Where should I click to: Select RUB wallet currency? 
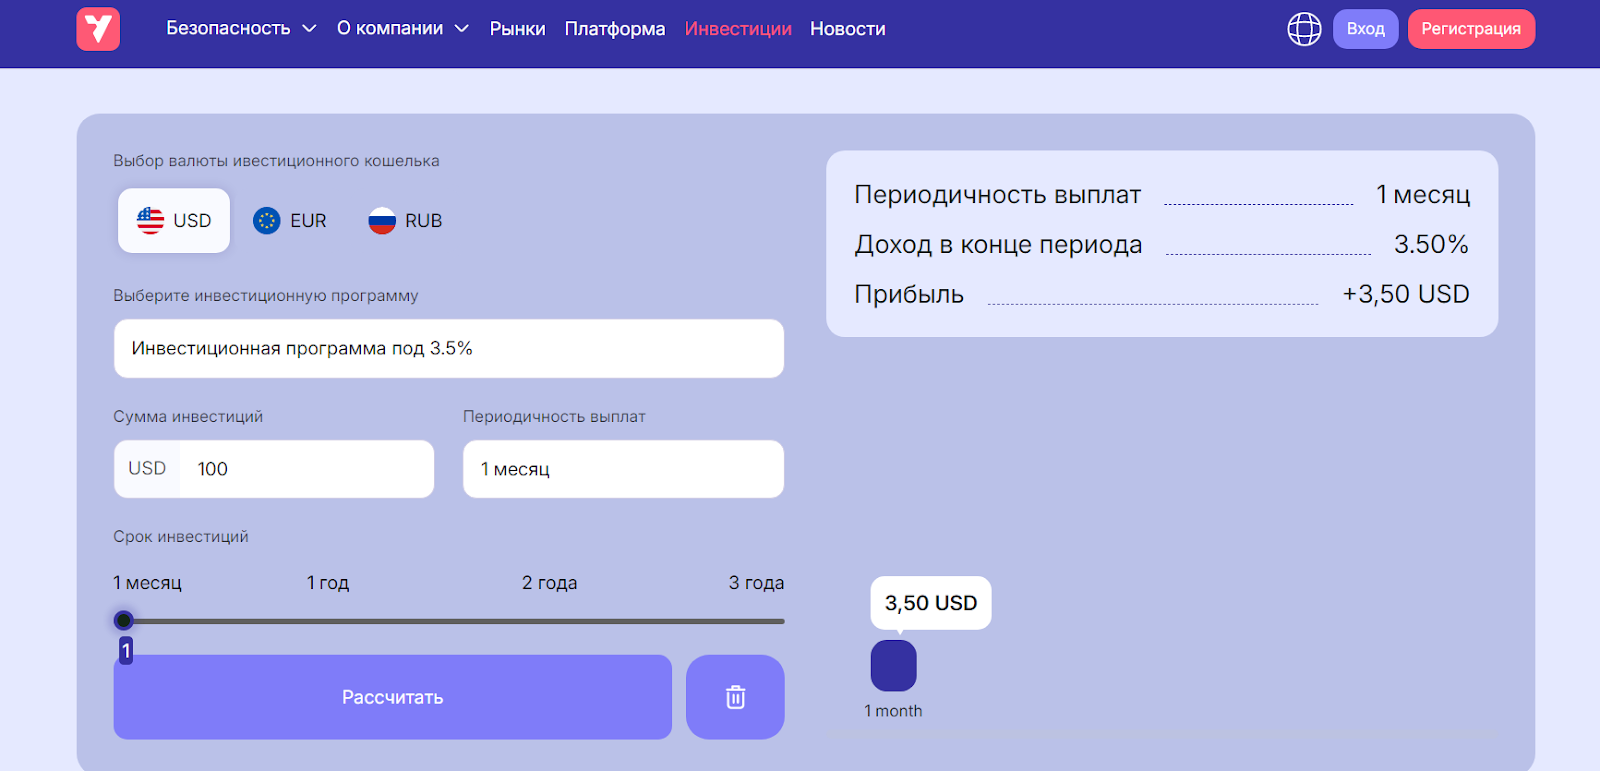(x=405, y=221)
